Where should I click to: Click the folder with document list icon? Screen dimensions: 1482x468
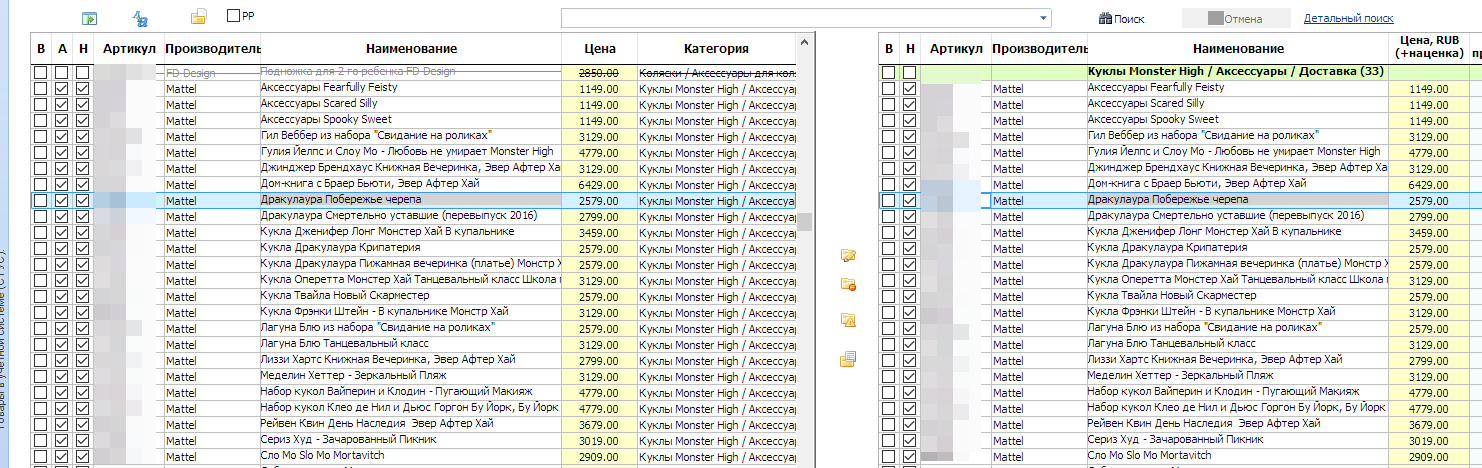pyautogui.click(x=848, y=359)
